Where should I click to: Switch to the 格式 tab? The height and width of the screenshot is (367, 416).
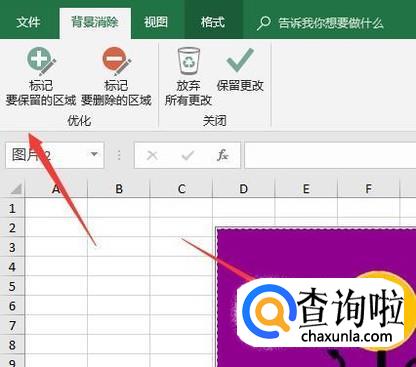click(x=213, y=22)
